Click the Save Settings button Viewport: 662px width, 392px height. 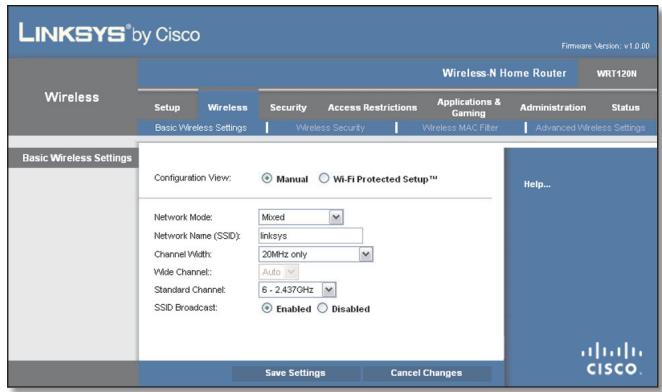[296, 373]
